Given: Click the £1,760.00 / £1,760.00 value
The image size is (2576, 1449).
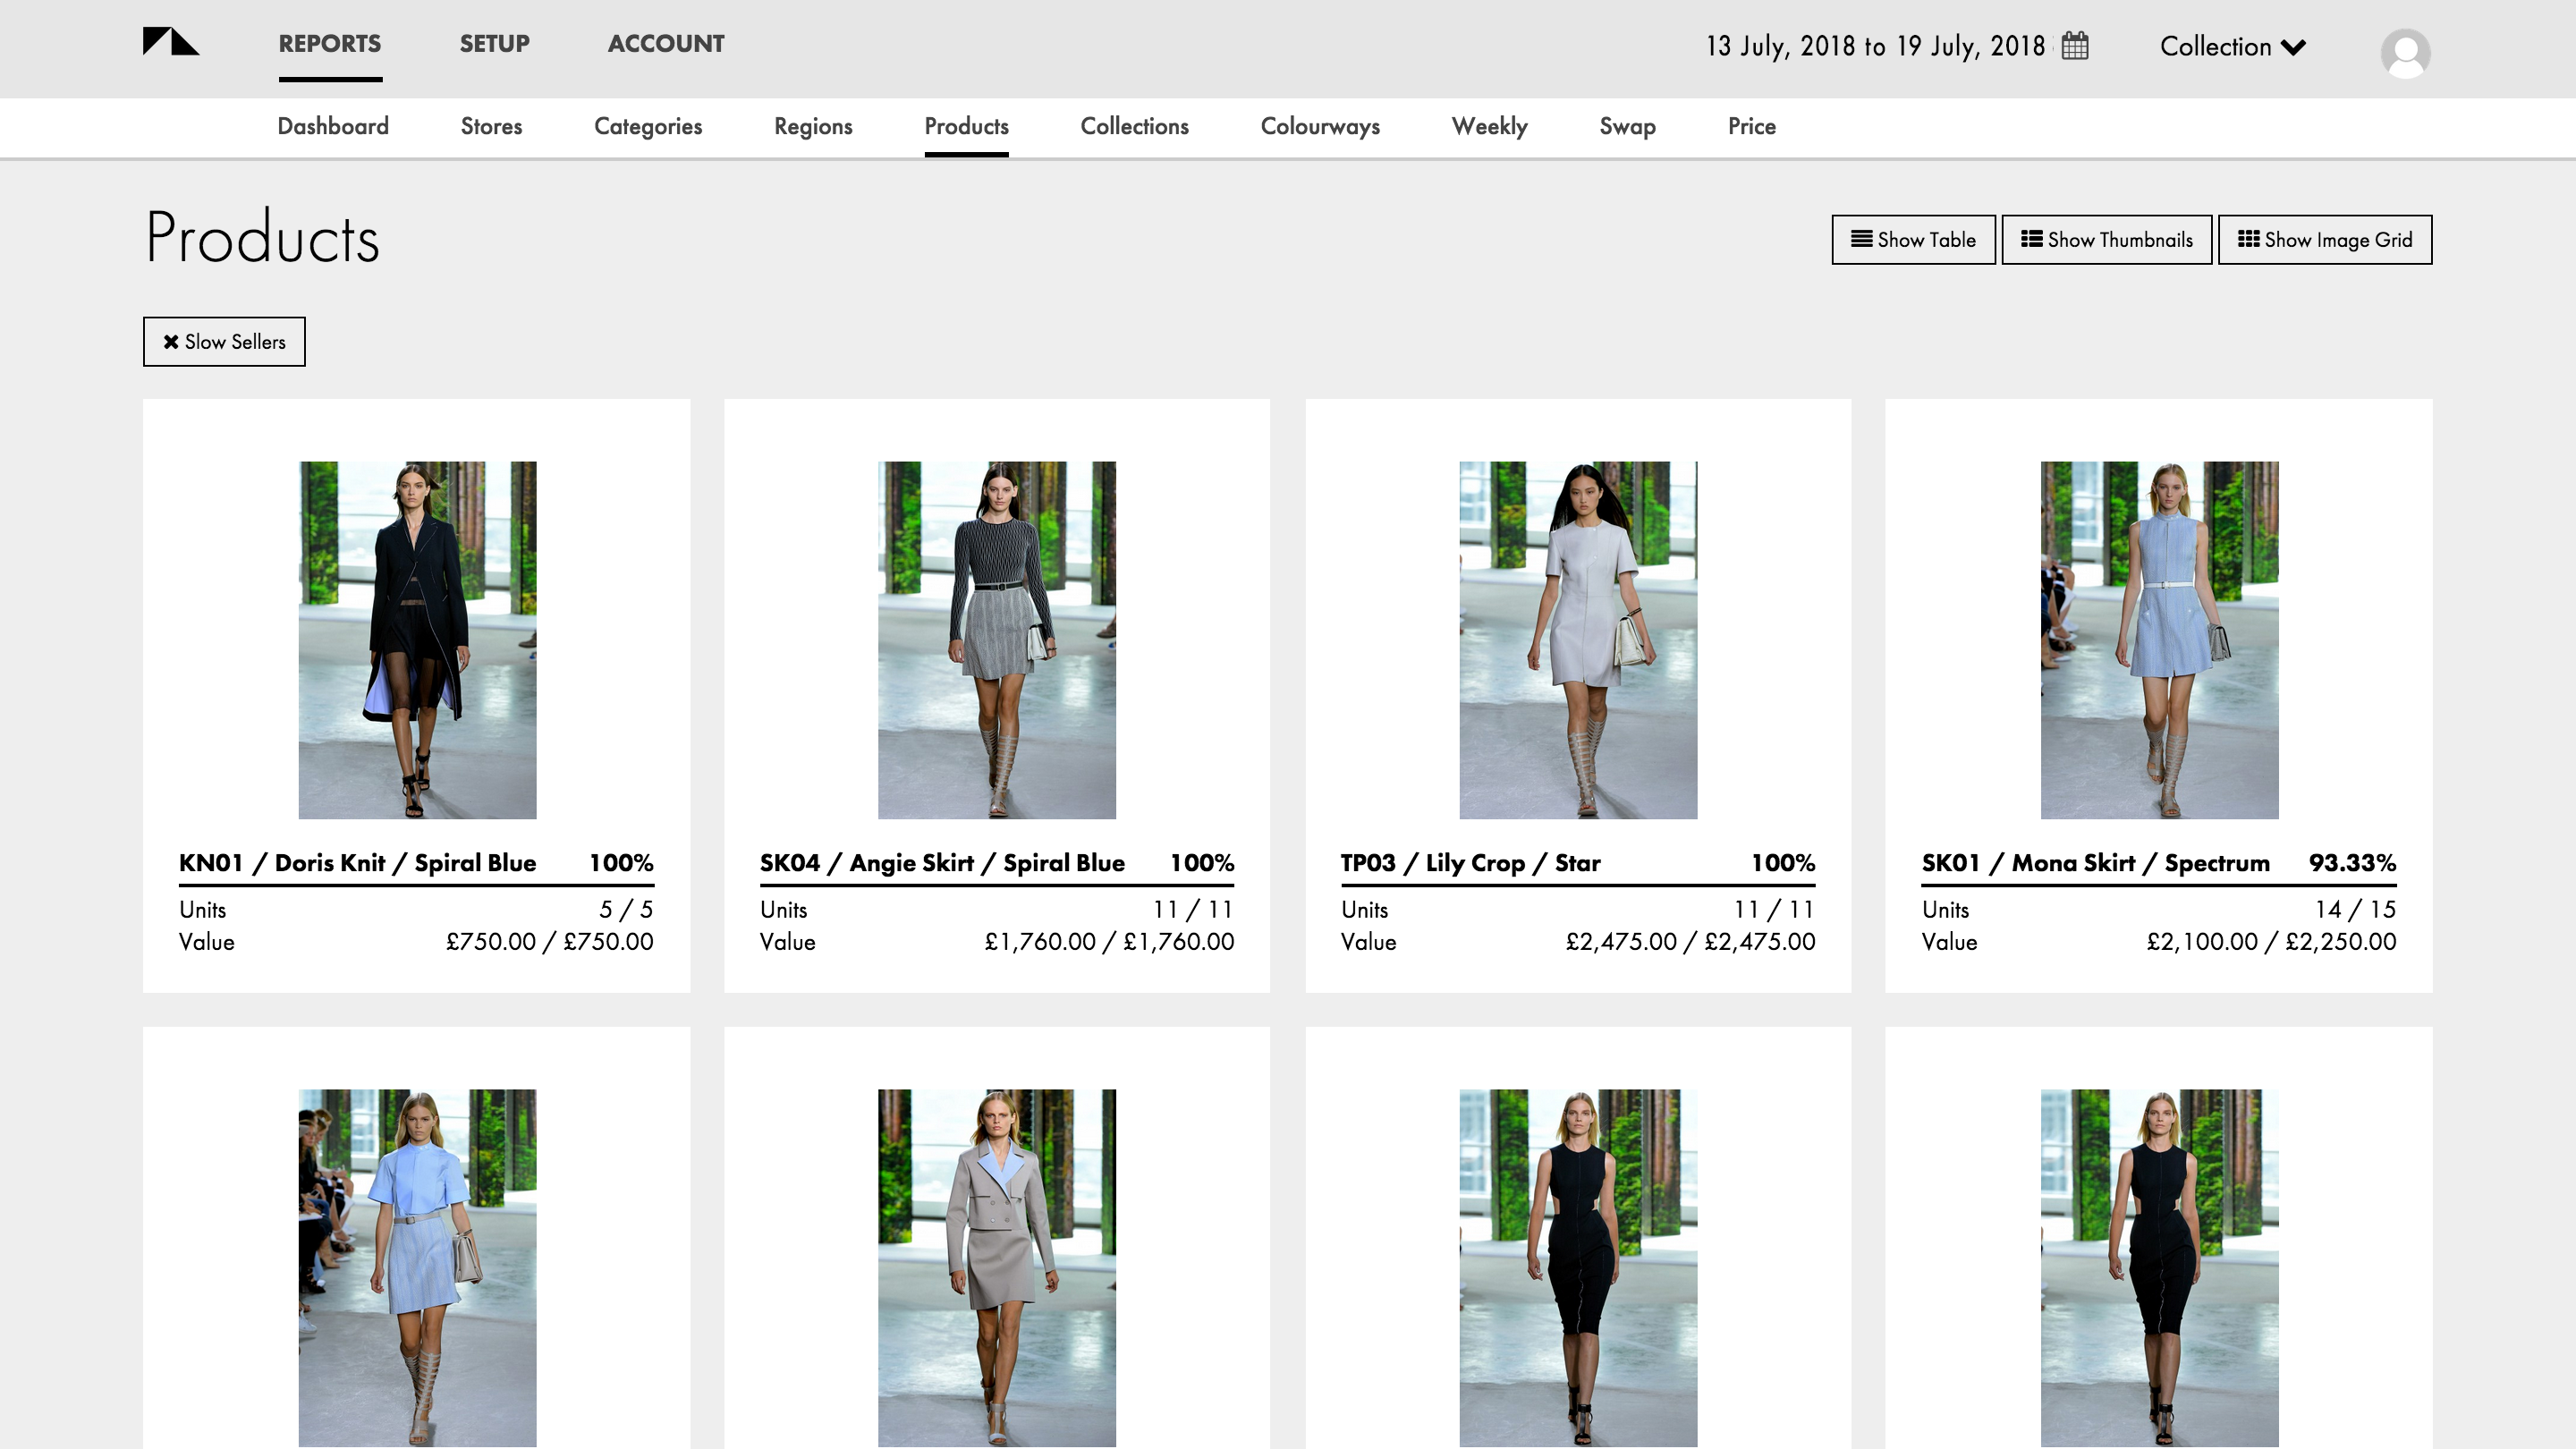Looking at the screenshot, I should tap(1109, 942).
